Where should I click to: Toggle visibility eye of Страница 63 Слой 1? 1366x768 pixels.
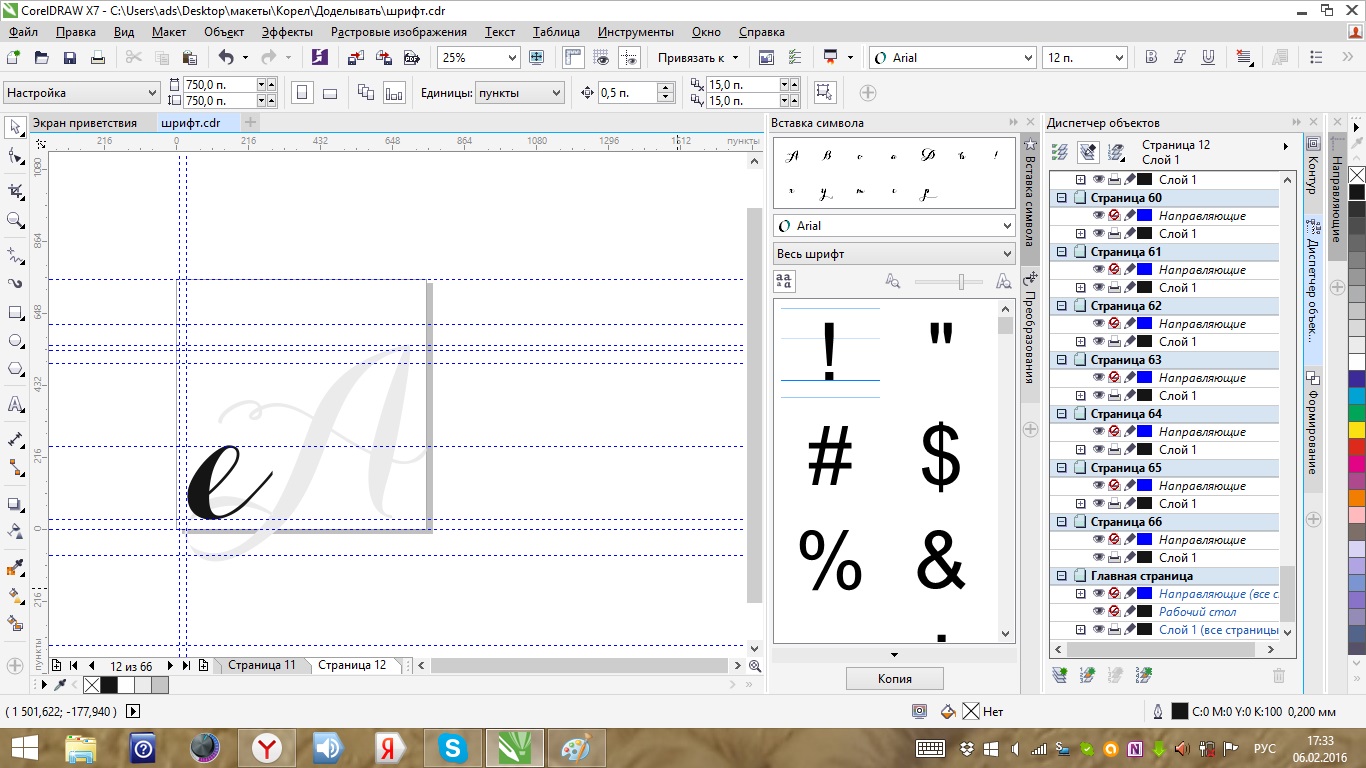(x=1098, y=396)
